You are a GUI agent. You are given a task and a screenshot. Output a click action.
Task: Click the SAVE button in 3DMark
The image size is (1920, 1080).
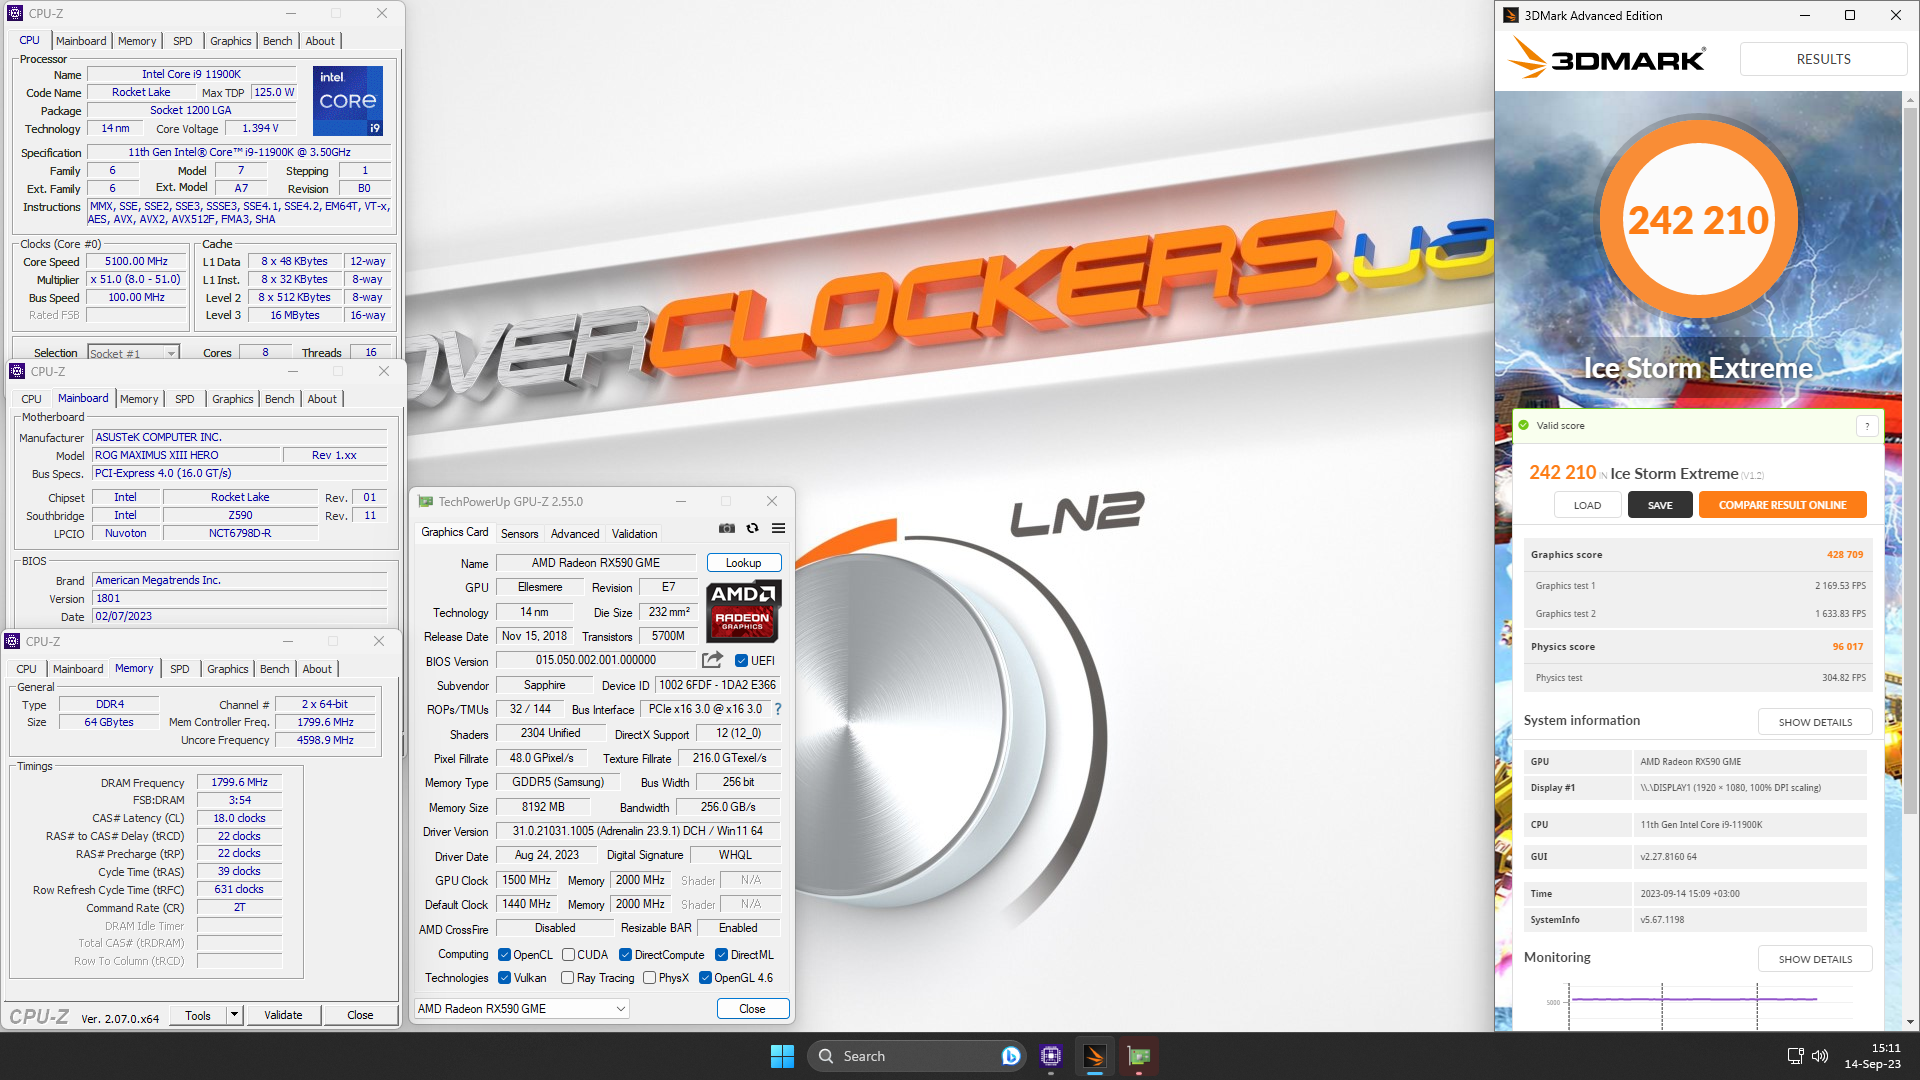(x=1660, y=505)
